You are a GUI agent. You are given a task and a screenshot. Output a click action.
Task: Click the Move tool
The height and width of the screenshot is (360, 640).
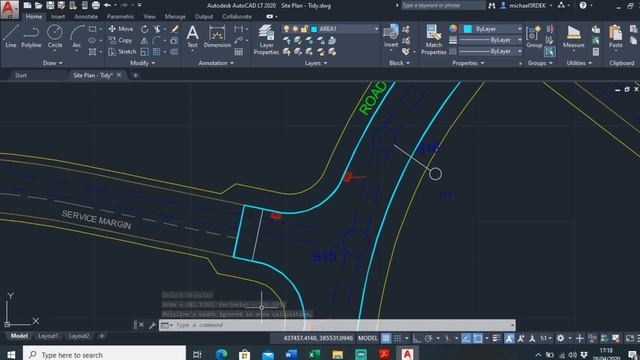pyautogui.click(x=121, y=29)
